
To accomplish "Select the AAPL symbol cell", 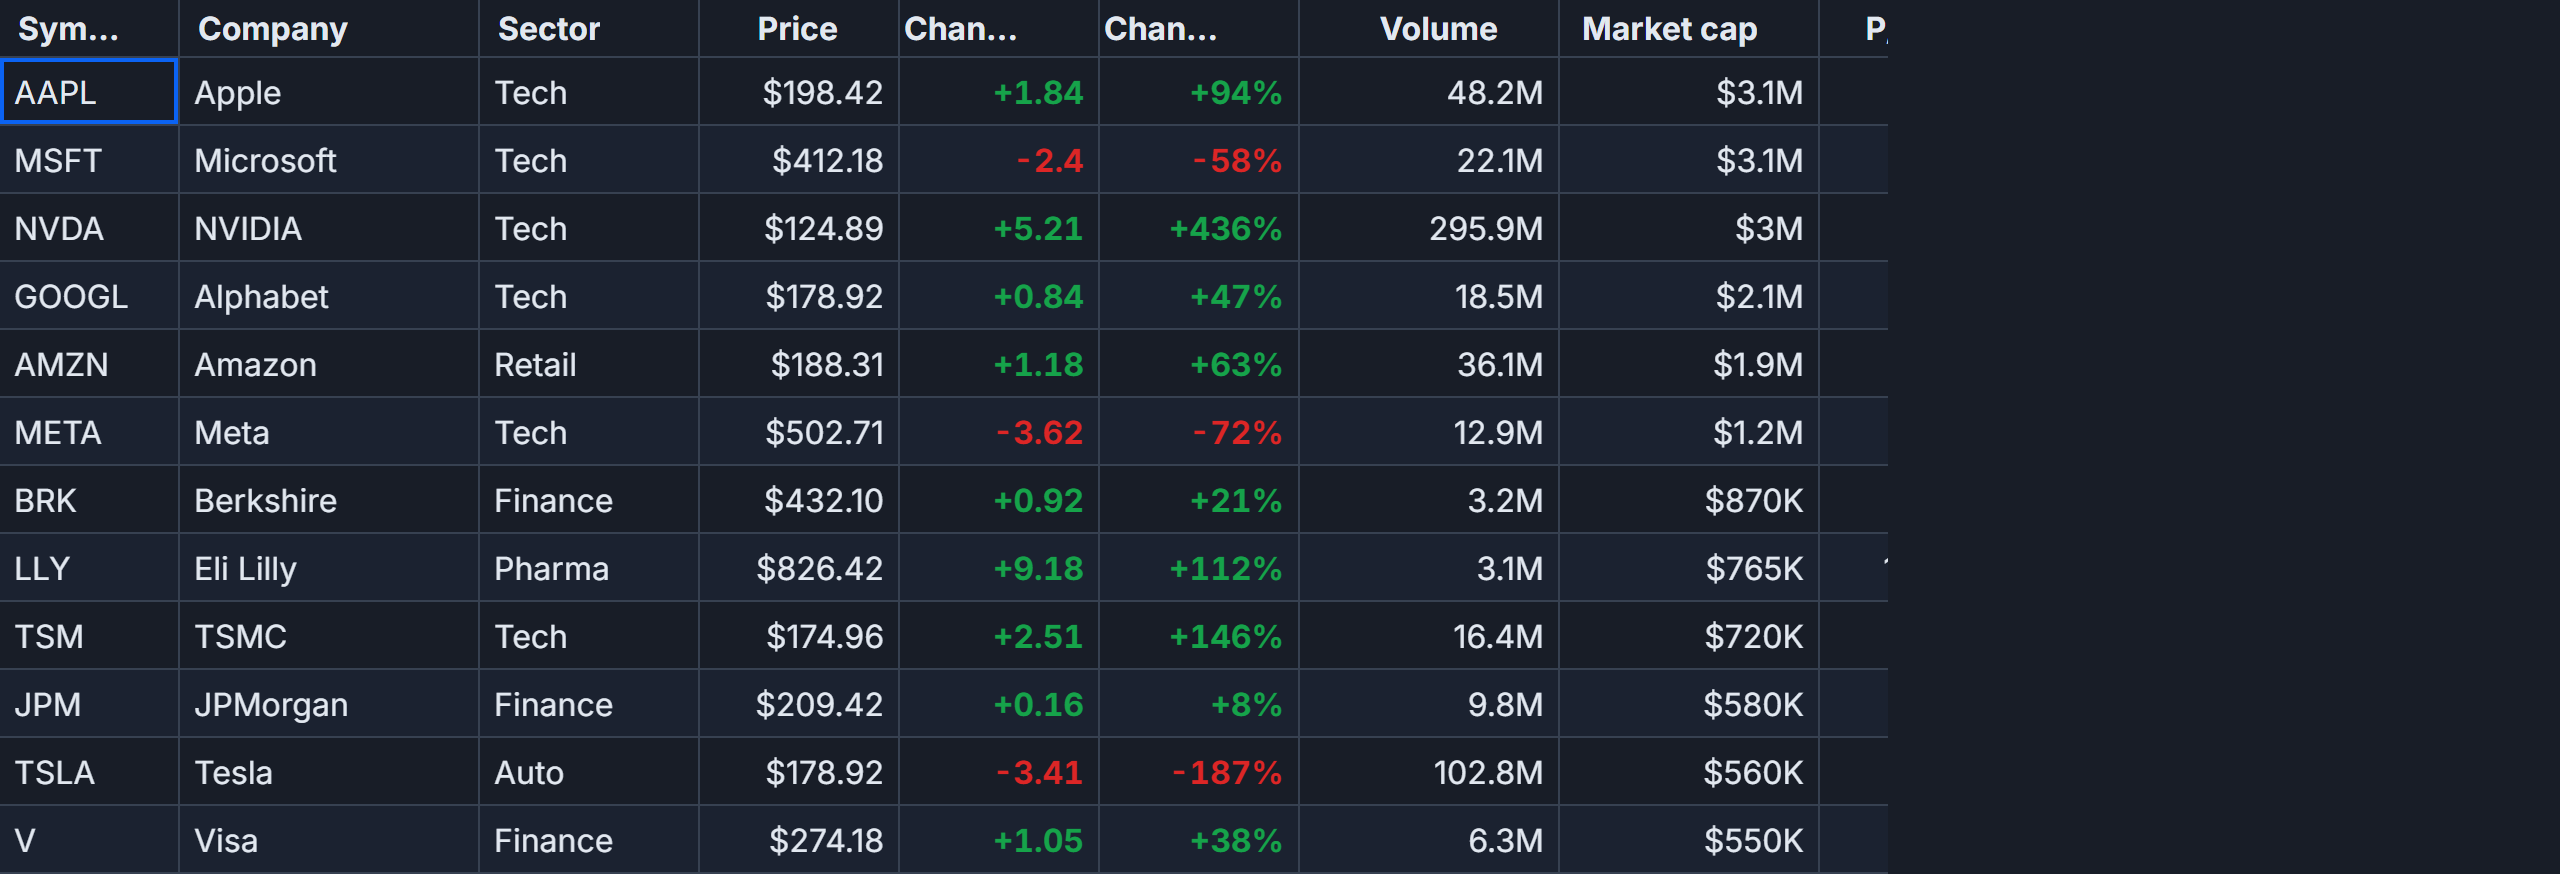I will [x=89, y=92].
